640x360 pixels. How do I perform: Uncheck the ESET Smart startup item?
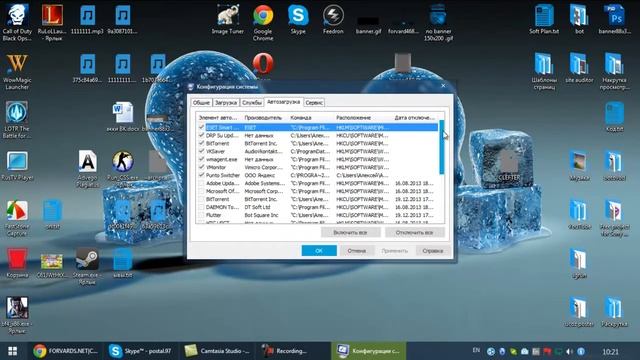pyautogui.click(x=201, y=127)
